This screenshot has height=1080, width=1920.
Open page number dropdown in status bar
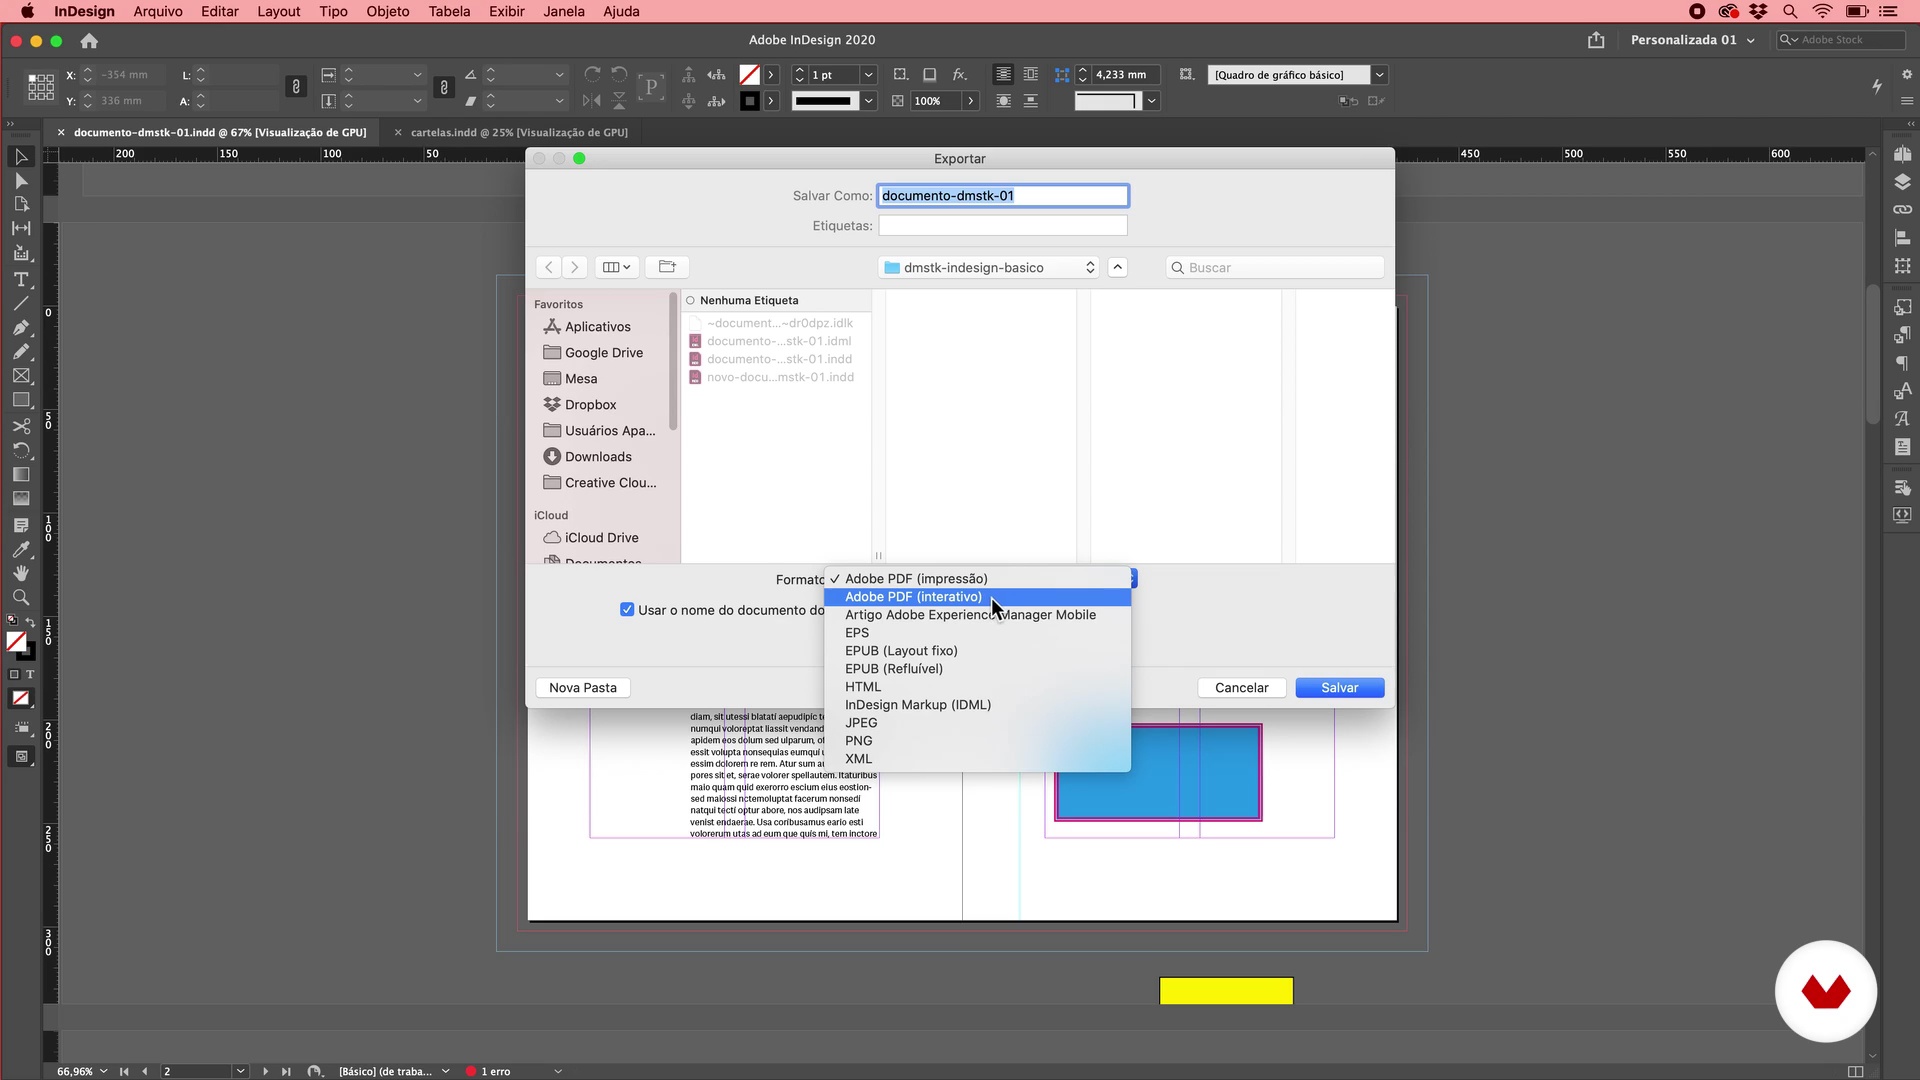pyautogui.click(x=240, y=1071)
